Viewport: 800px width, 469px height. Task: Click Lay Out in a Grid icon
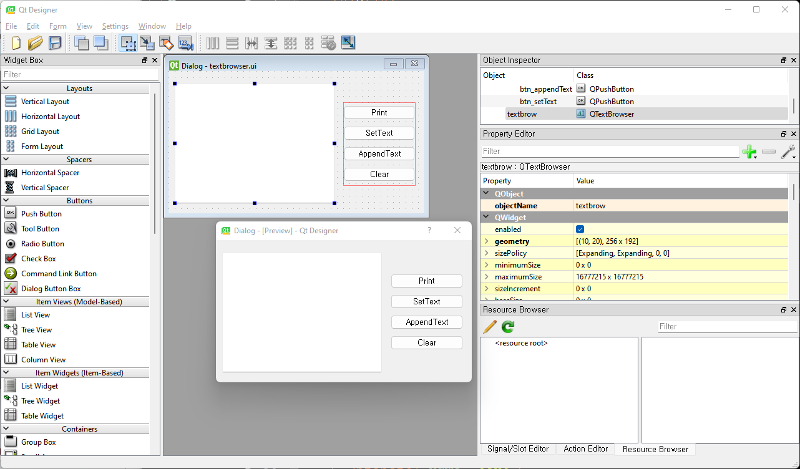point(290,43)
